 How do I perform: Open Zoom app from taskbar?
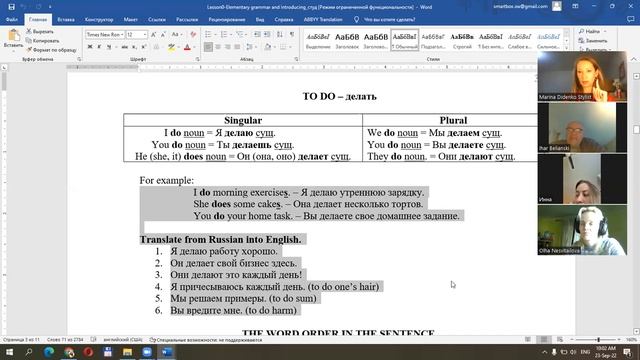[147, 352]
